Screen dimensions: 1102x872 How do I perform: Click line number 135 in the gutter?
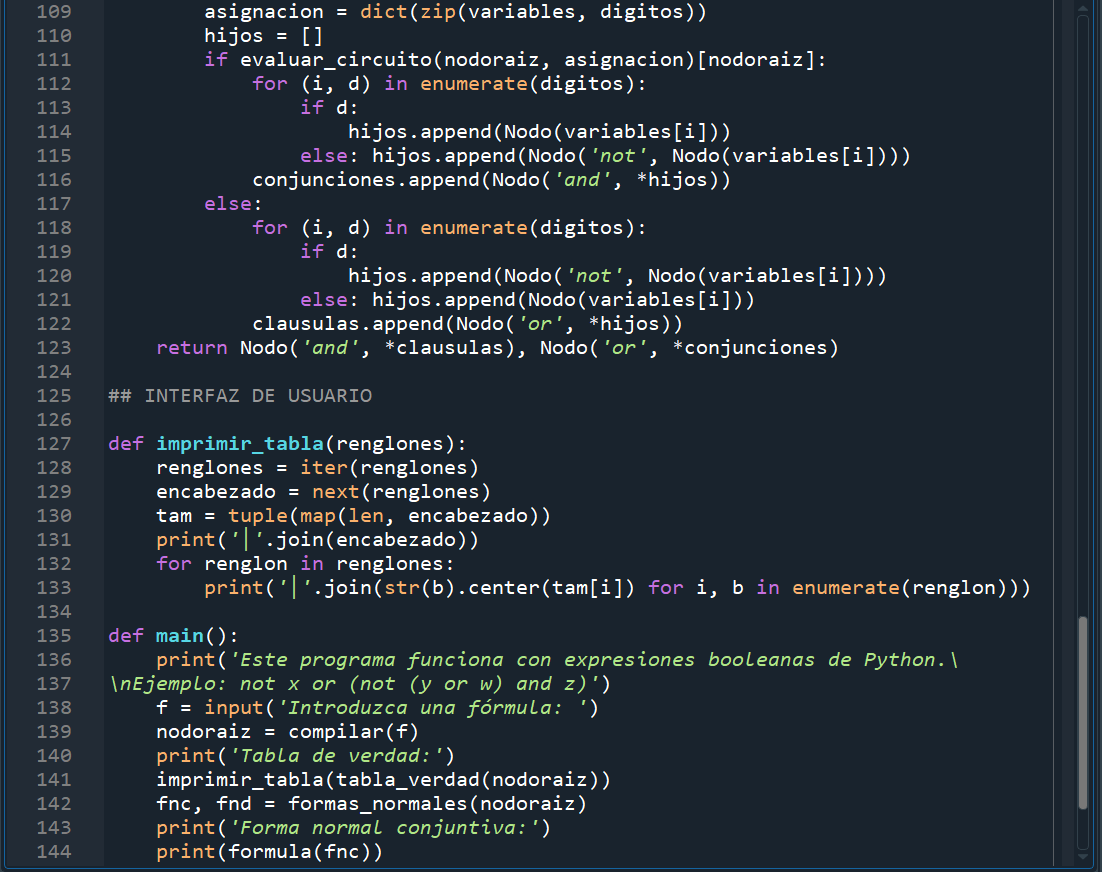[55, 635]
